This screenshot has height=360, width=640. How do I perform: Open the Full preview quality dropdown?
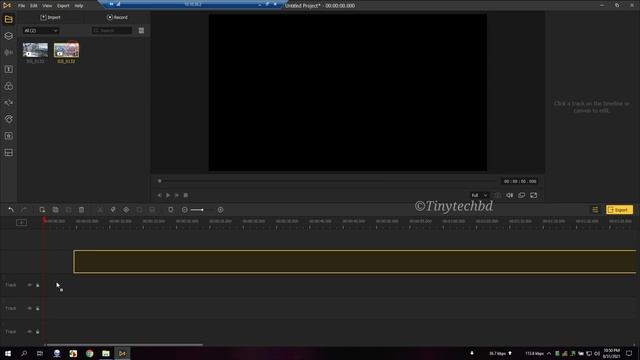[x=479, y=196]
